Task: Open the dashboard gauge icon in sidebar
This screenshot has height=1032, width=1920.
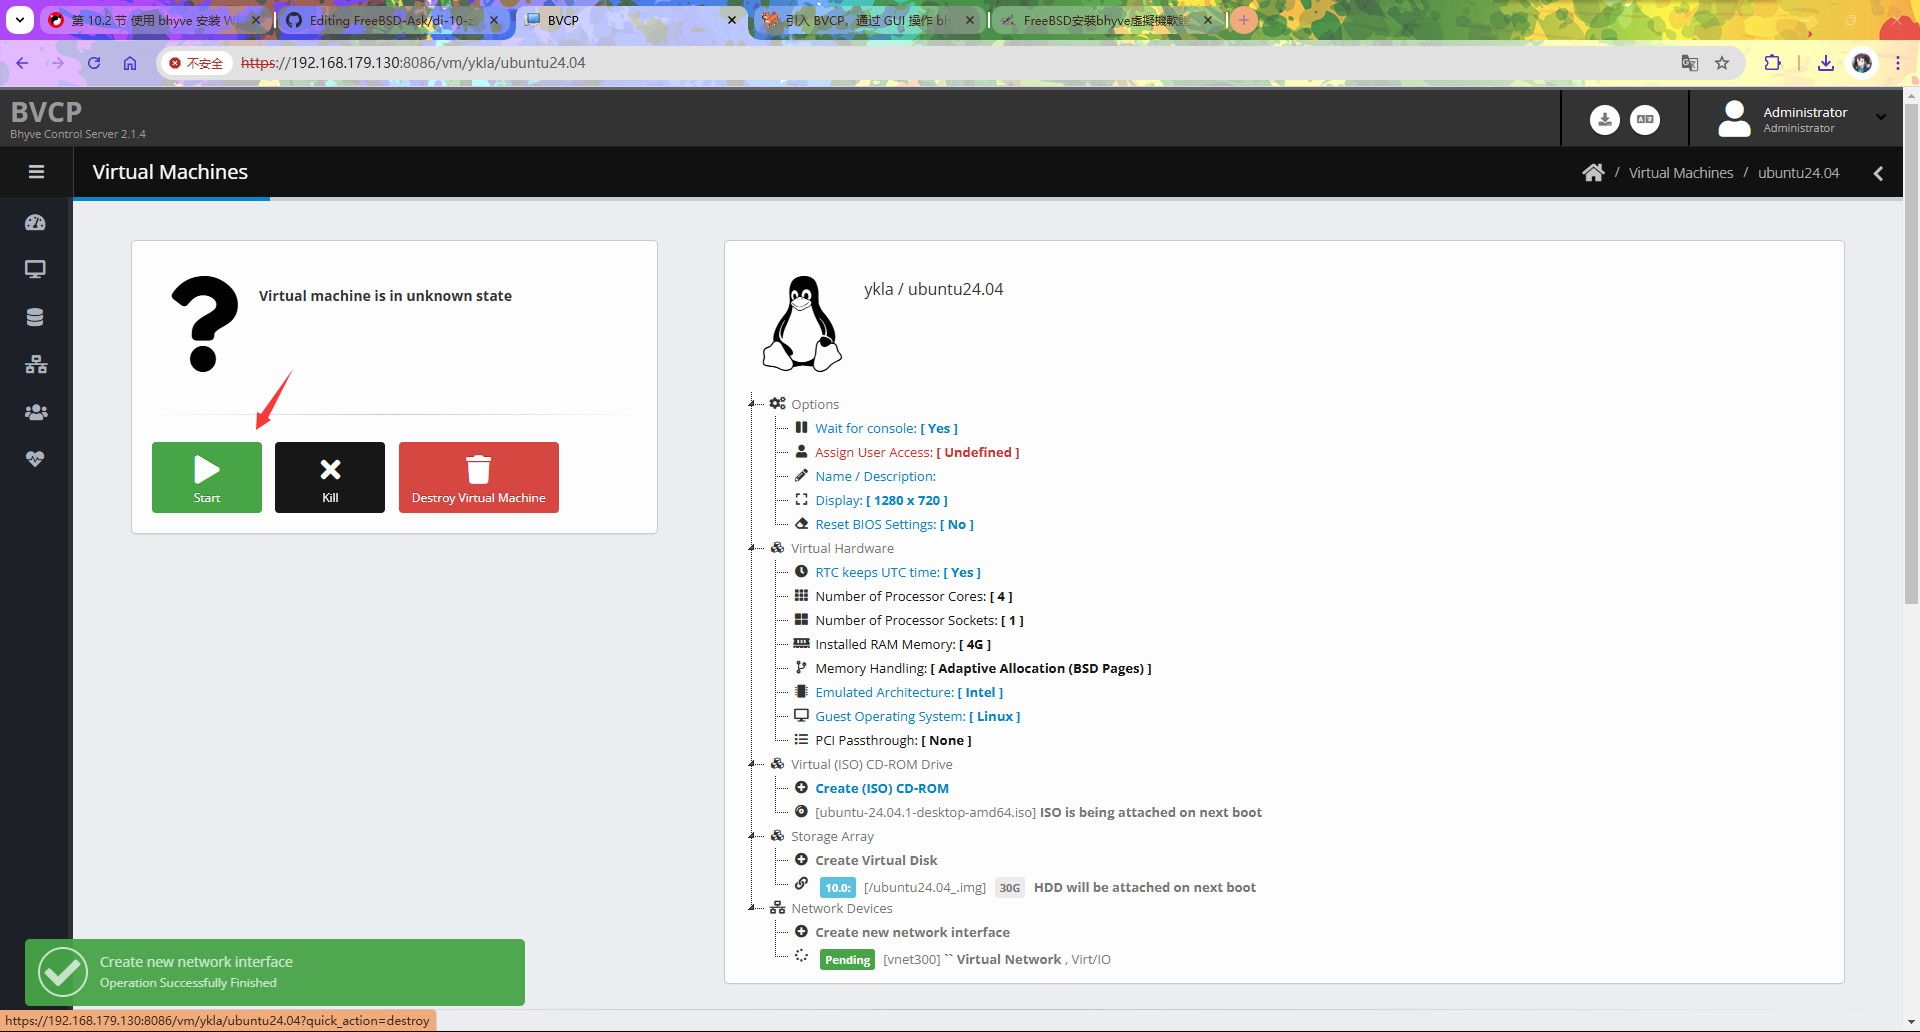Action: coord(36,222)
